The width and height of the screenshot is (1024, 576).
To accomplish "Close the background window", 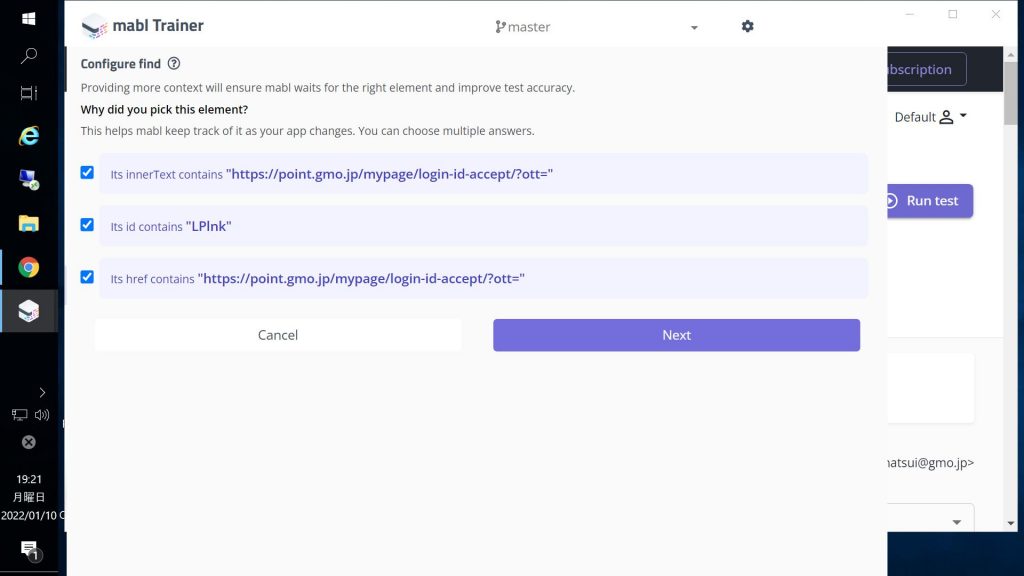I will [x=996, y=14].
